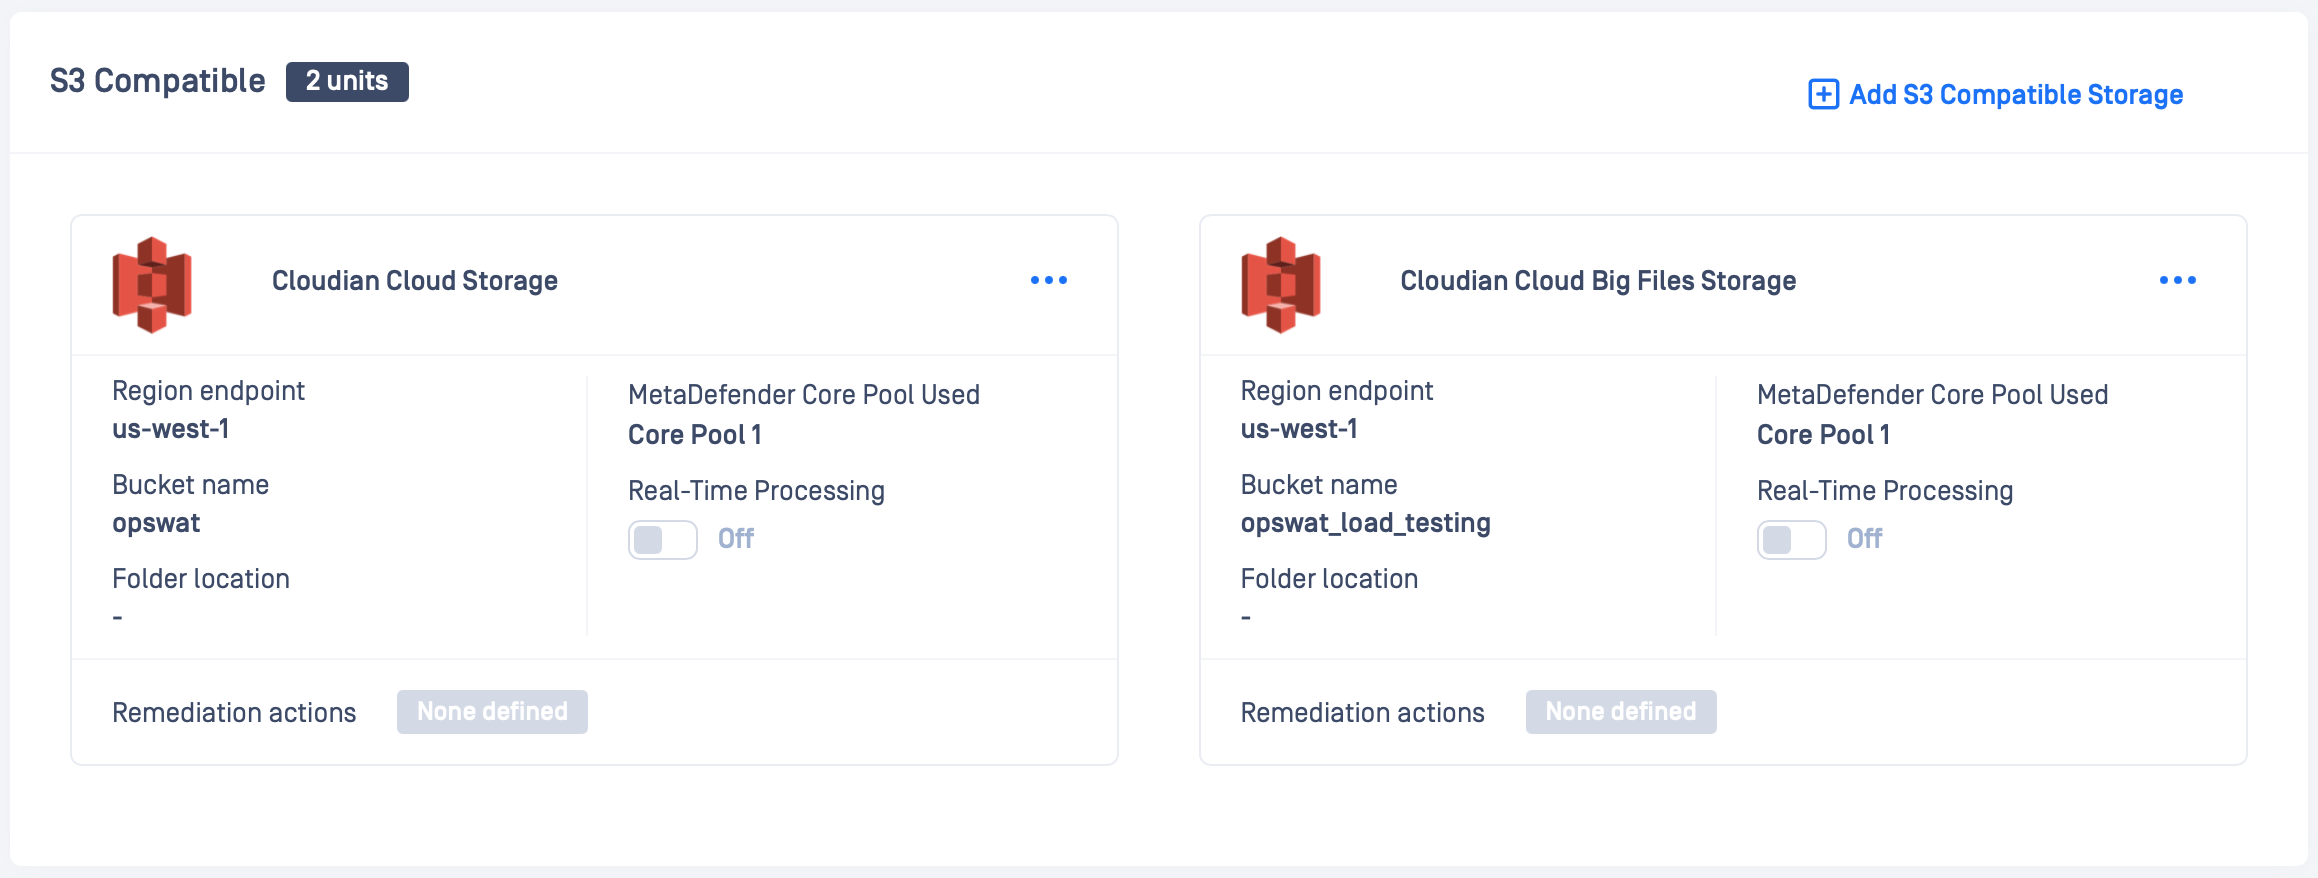Viewport: 2318px width, 878px height.
Task: Click Core Pool 1 in Big Files Storage card
Action: [1823, 435]
